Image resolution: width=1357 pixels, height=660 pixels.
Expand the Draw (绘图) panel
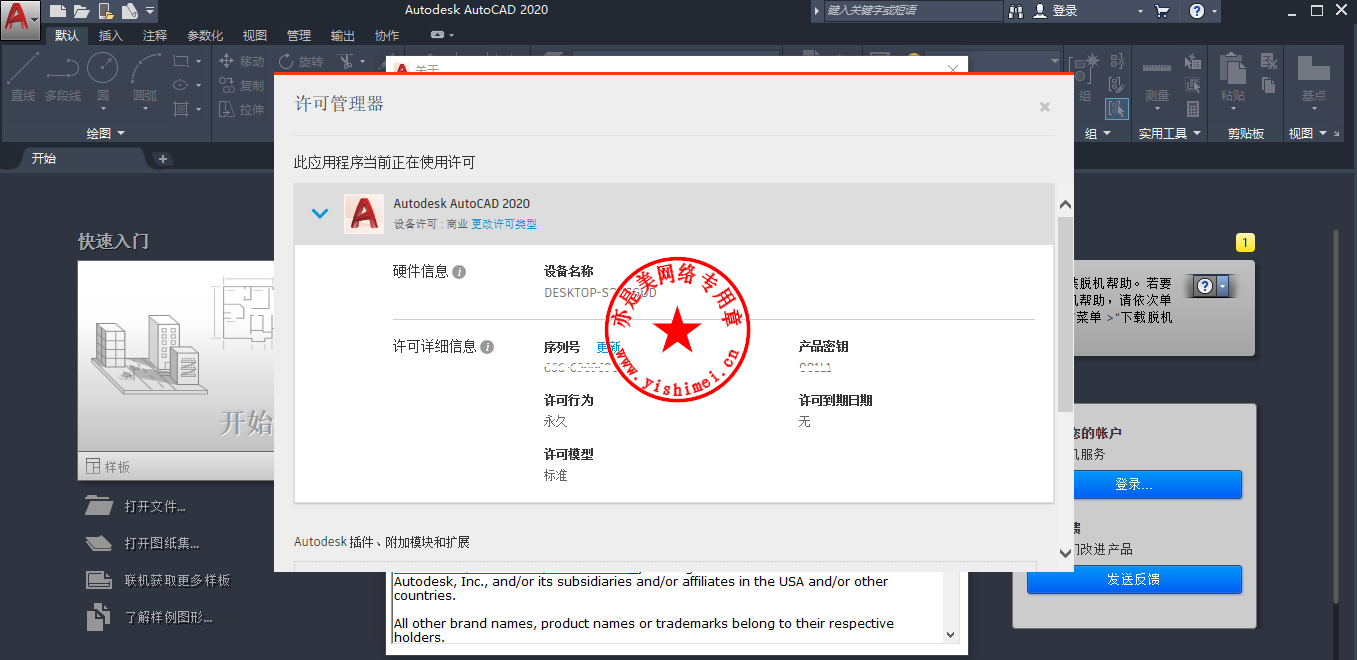click(x=105, y=133)
